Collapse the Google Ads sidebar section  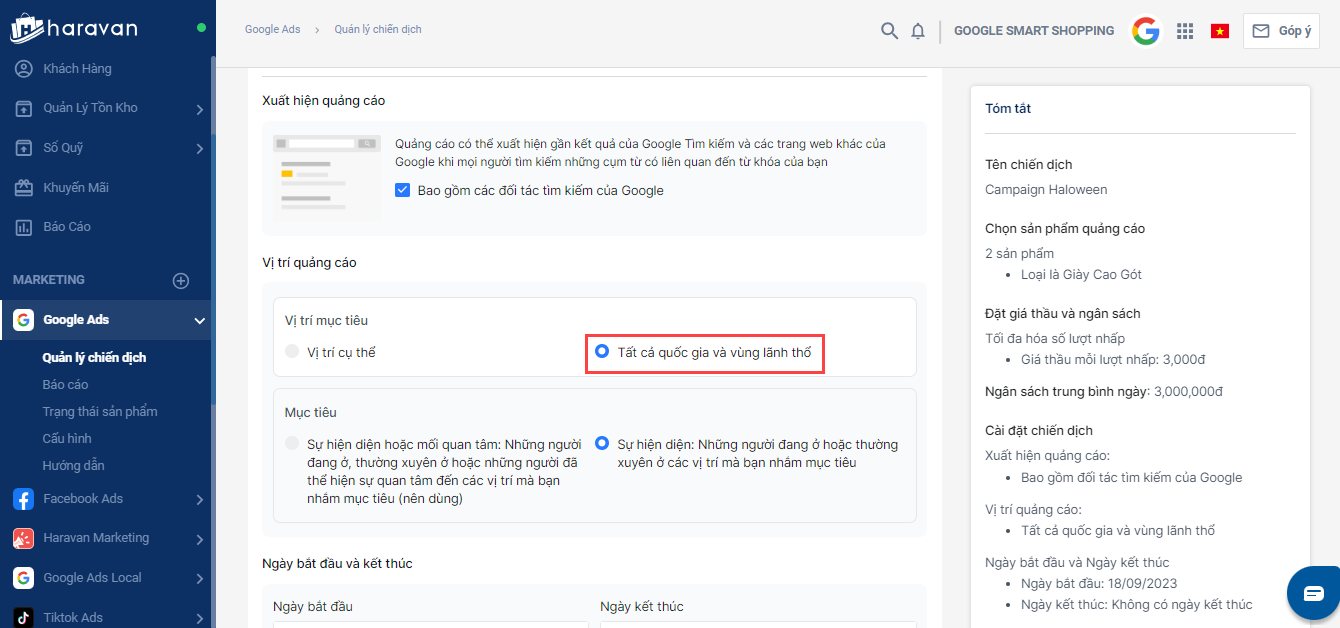[199, 321]
